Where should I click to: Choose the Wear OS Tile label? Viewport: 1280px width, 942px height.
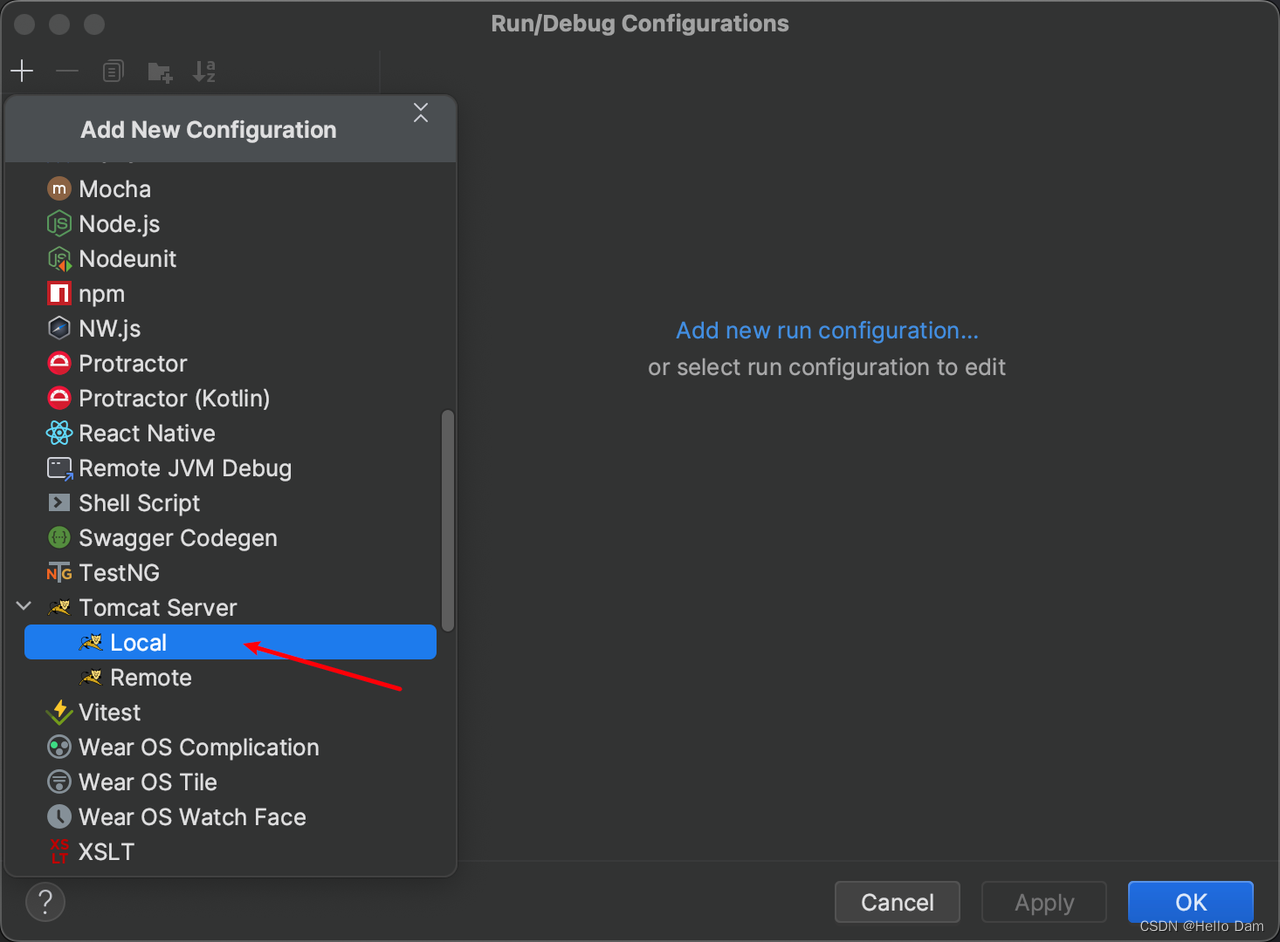click(148, 782)
